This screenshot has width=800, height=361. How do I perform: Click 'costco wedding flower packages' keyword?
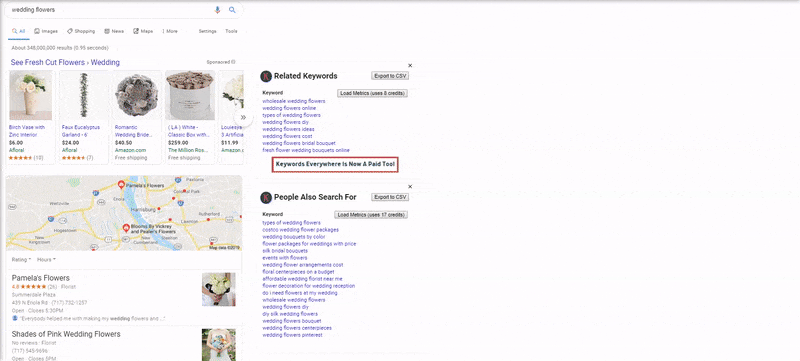point(301,230)
